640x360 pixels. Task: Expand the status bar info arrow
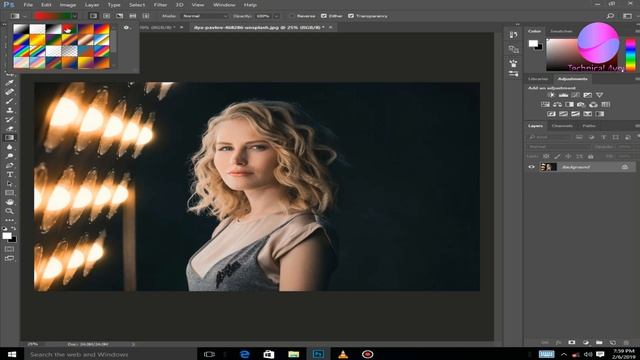(133, 344)
